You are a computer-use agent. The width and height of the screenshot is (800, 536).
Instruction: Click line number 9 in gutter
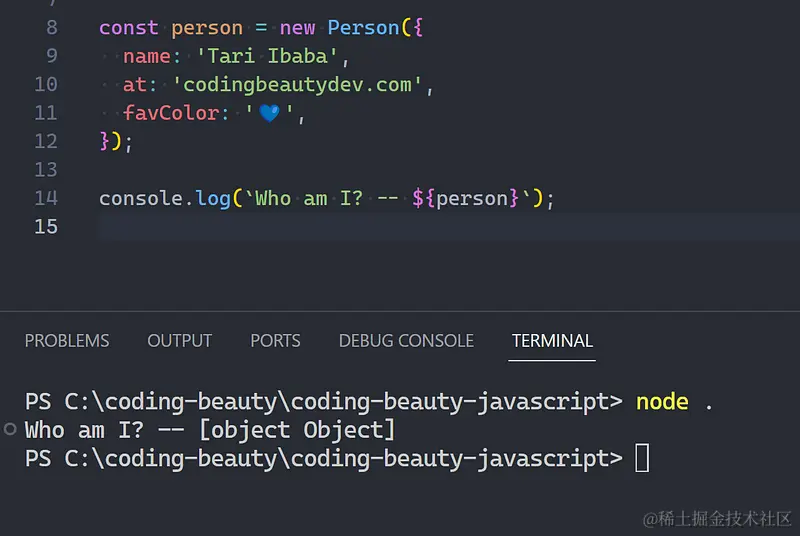[52, 56]
